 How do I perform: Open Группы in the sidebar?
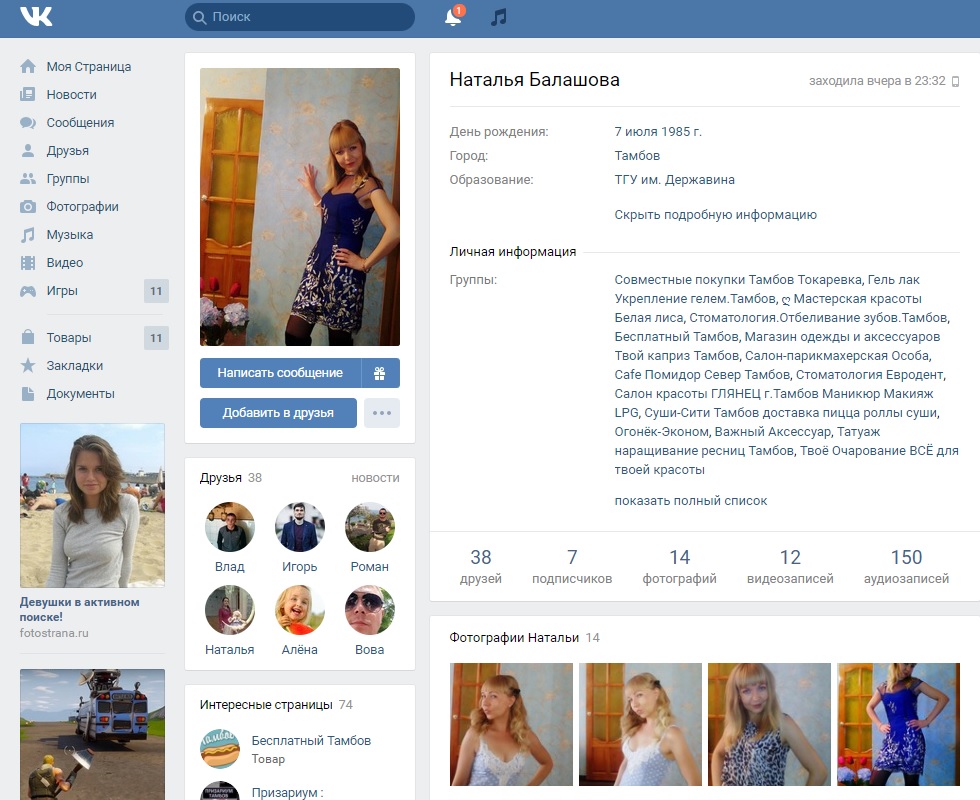(x=68, y=179)
